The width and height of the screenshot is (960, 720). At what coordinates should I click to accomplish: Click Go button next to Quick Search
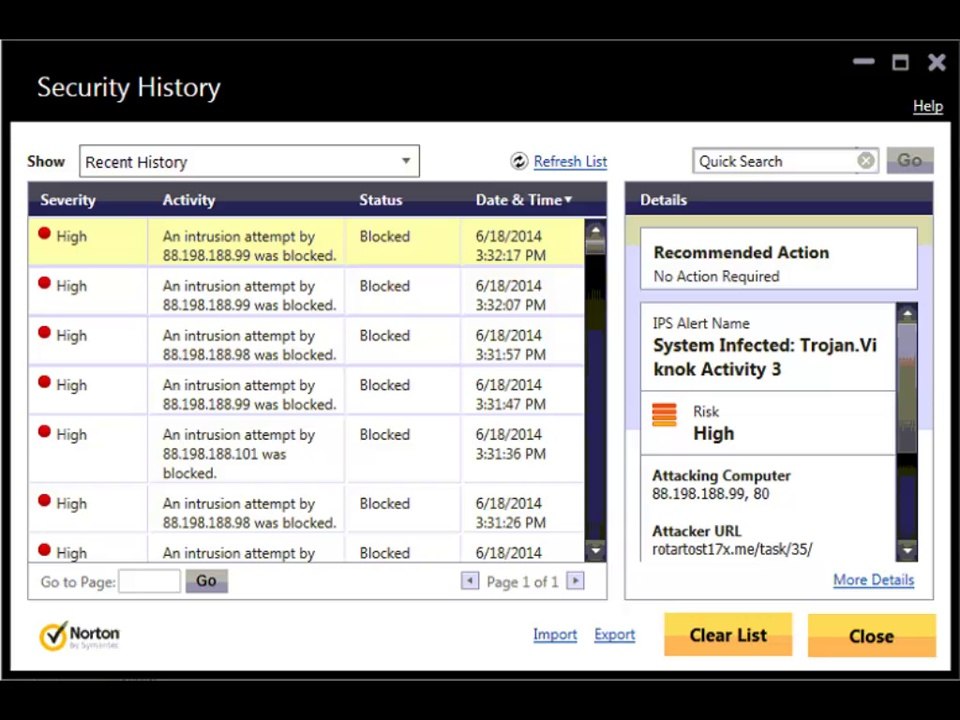[910, 160]
